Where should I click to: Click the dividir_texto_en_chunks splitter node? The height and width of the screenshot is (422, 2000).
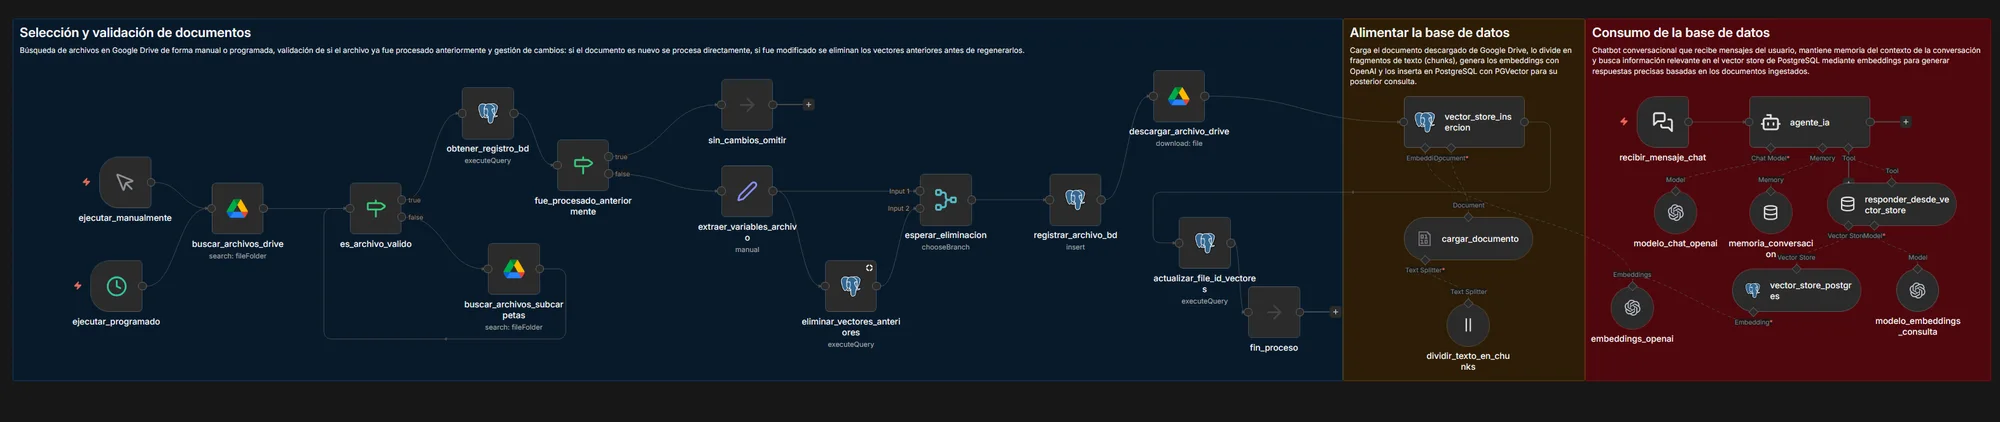[1468, 325]
